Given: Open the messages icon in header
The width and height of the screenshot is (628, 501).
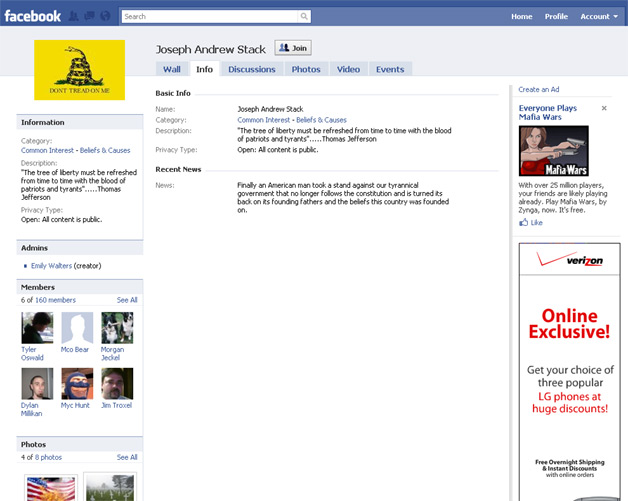Looking at the screenshot, I should pyautogui.click(x=89, y=16).
